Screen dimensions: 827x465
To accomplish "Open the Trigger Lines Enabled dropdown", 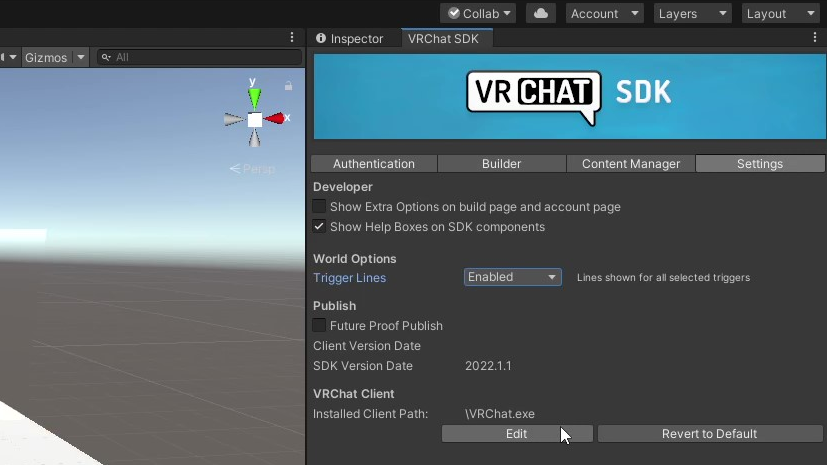I will click(x=513, y=277).
